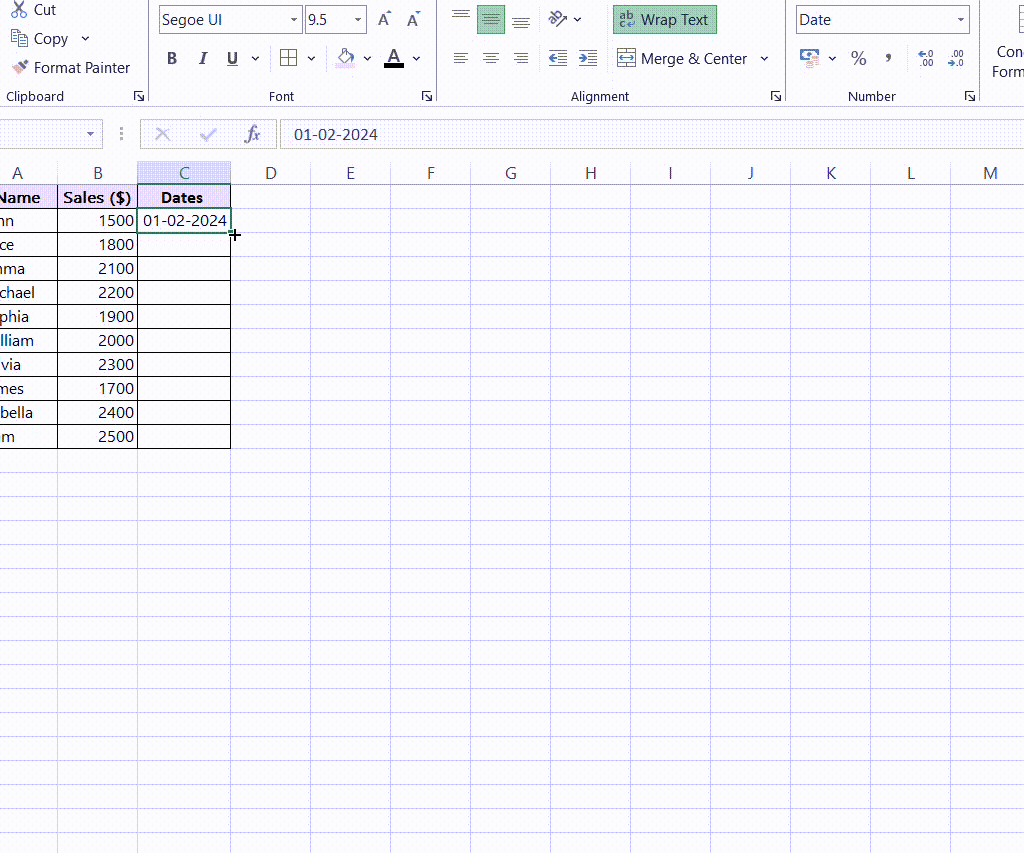The height and width of the screenshot is (853, 1024).
Task: Open the Merge & Center dropdown arrow
Action: (765, 58)
